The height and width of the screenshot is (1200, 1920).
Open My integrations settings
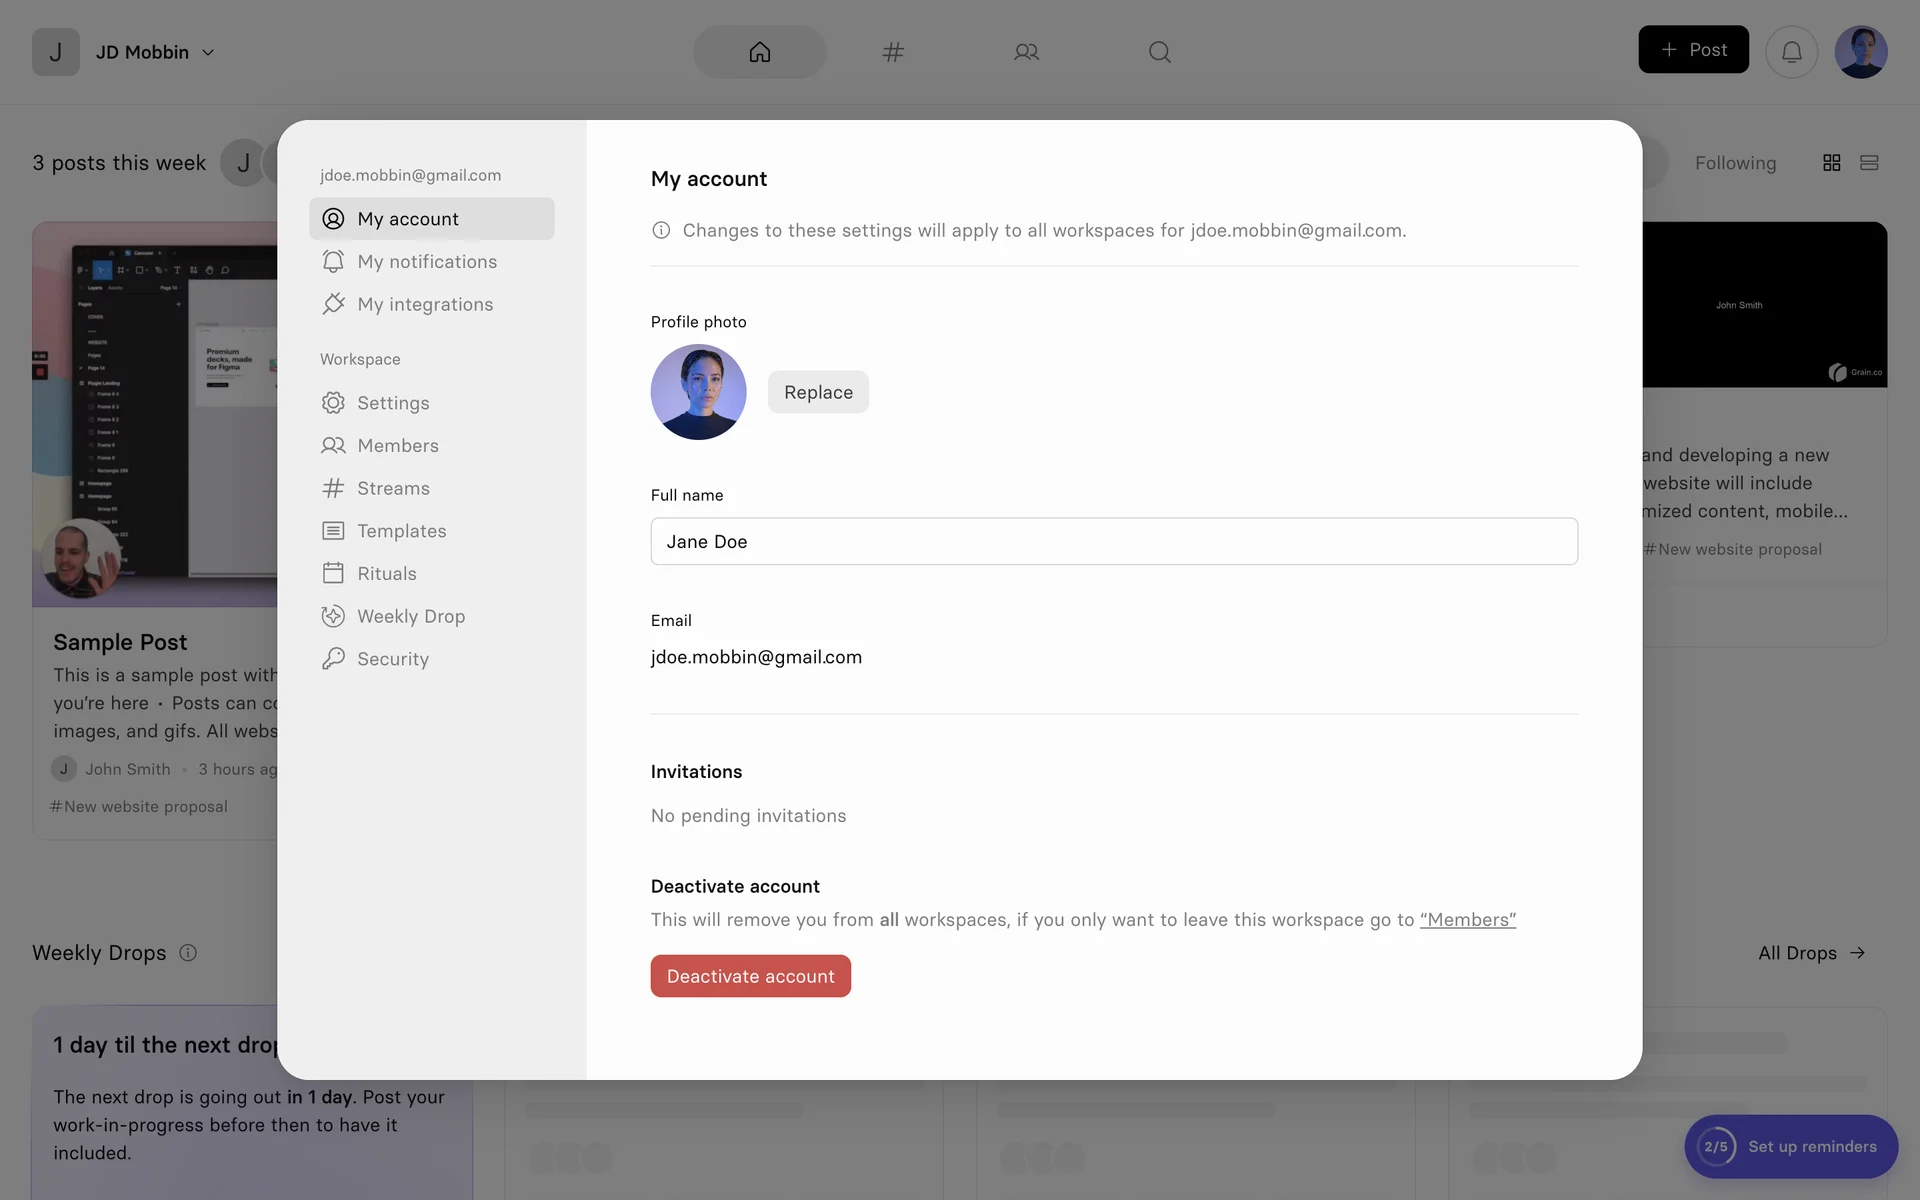tap(425, 305)
